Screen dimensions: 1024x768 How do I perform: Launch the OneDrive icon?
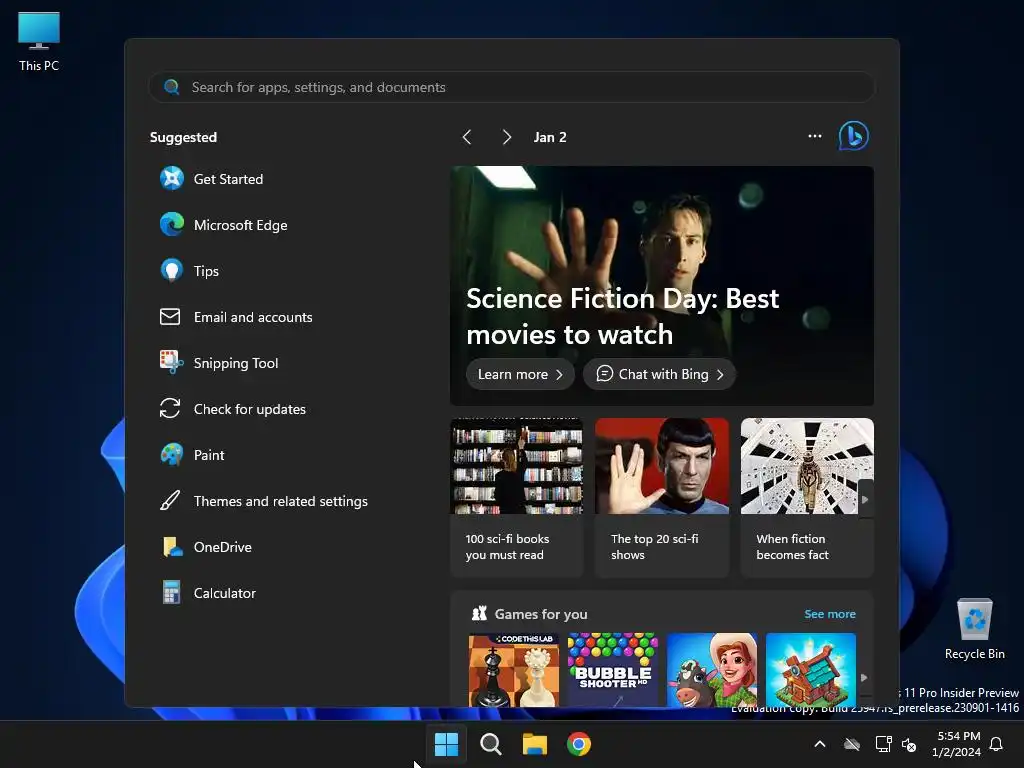(x=172, y=547)
